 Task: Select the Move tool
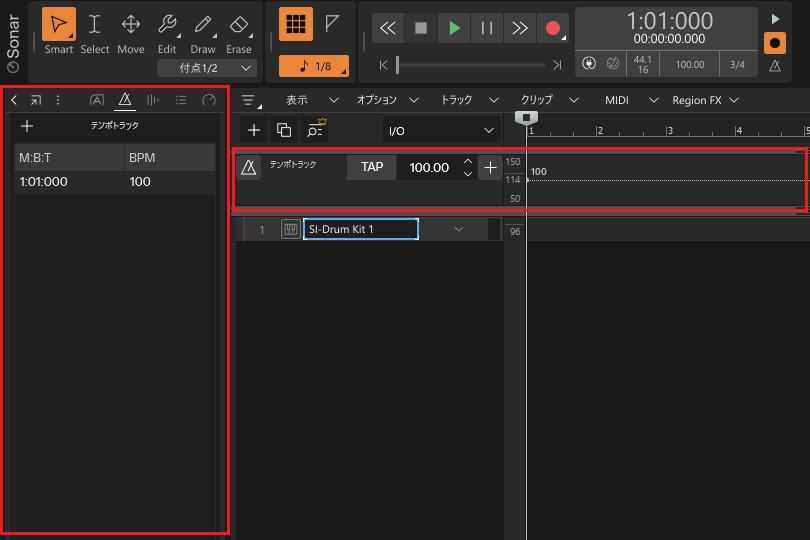[131, 25]
